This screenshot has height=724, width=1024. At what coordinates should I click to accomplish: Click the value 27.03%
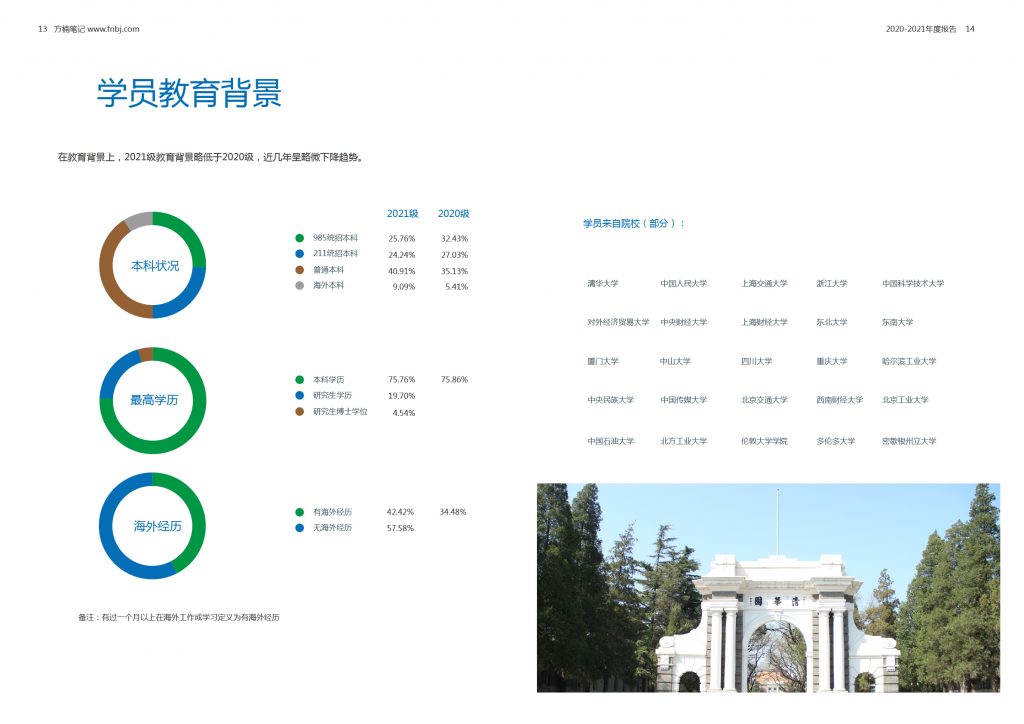455,255
